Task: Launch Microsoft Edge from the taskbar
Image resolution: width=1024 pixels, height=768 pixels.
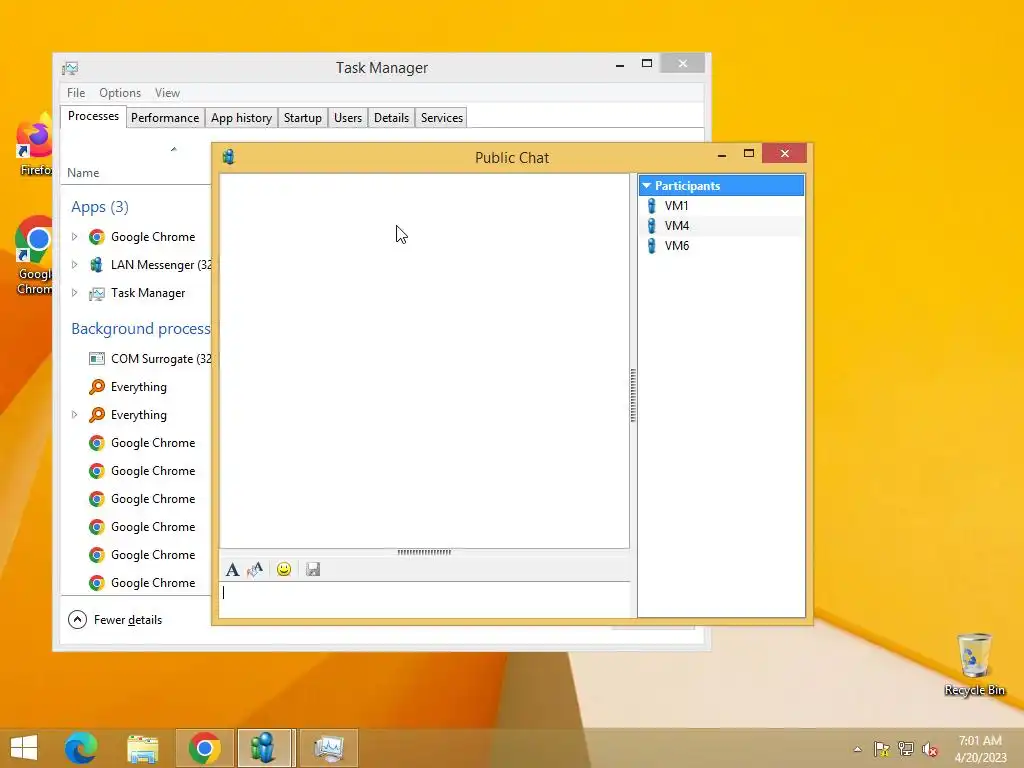Action: pyautogui.click(x=81, y=748)
